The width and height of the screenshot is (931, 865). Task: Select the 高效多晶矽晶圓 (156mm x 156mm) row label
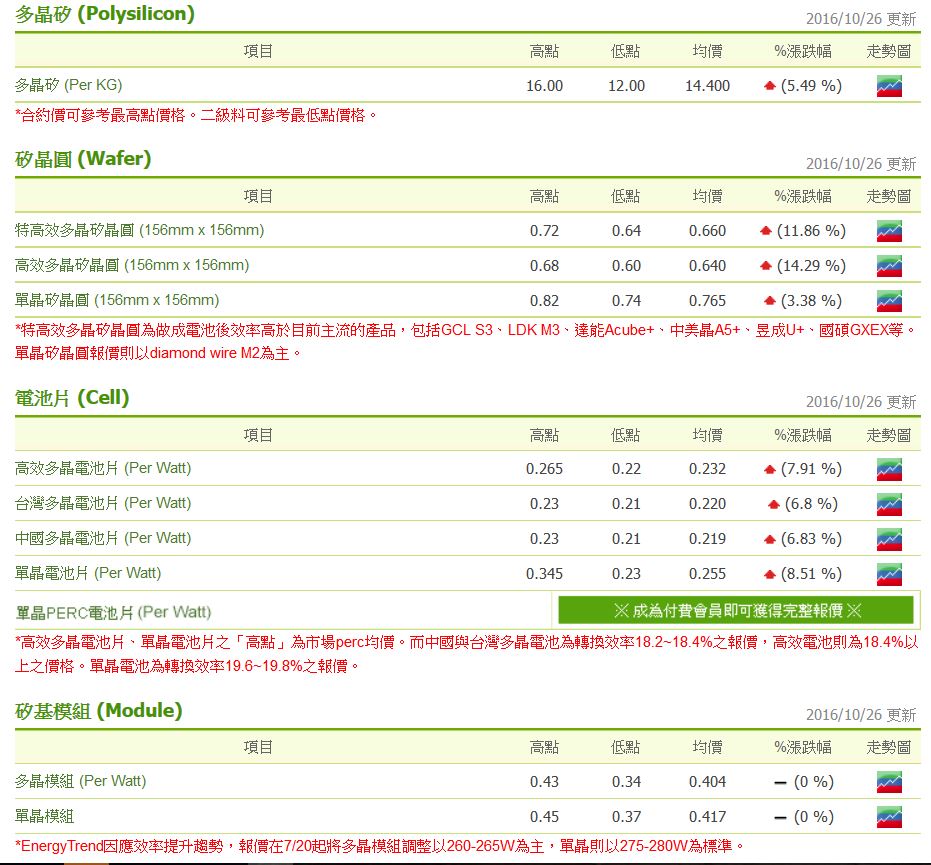click(132, 265)
